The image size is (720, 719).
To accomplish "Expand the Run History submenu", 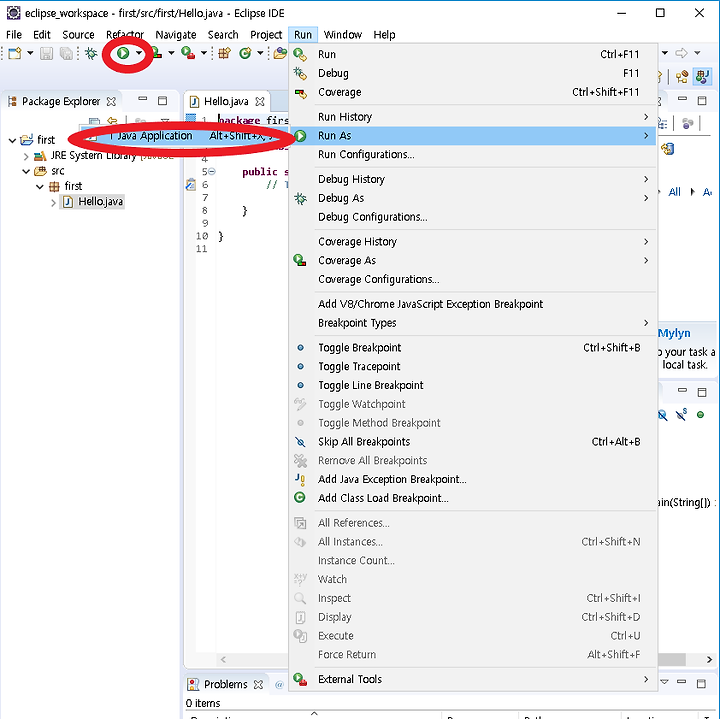I will (x=472, y=117).
